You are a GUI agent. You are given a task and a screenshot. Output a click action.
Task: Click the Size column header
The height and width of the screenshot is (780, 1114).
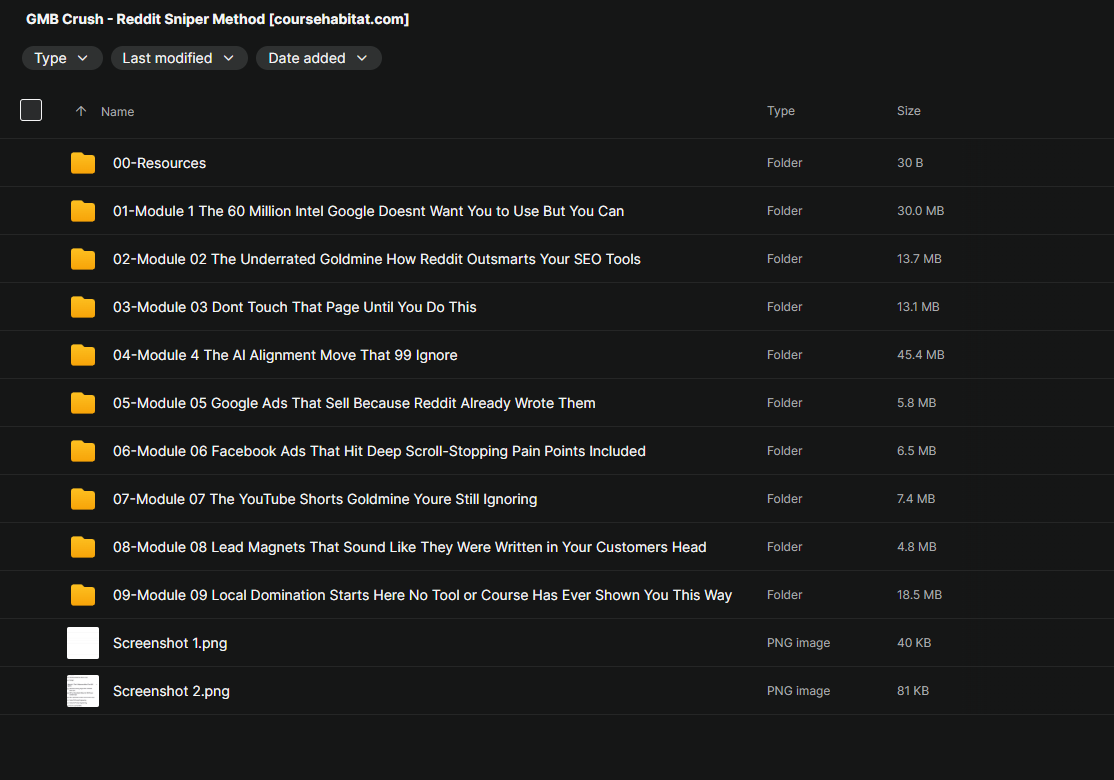[x=908, y=111]
